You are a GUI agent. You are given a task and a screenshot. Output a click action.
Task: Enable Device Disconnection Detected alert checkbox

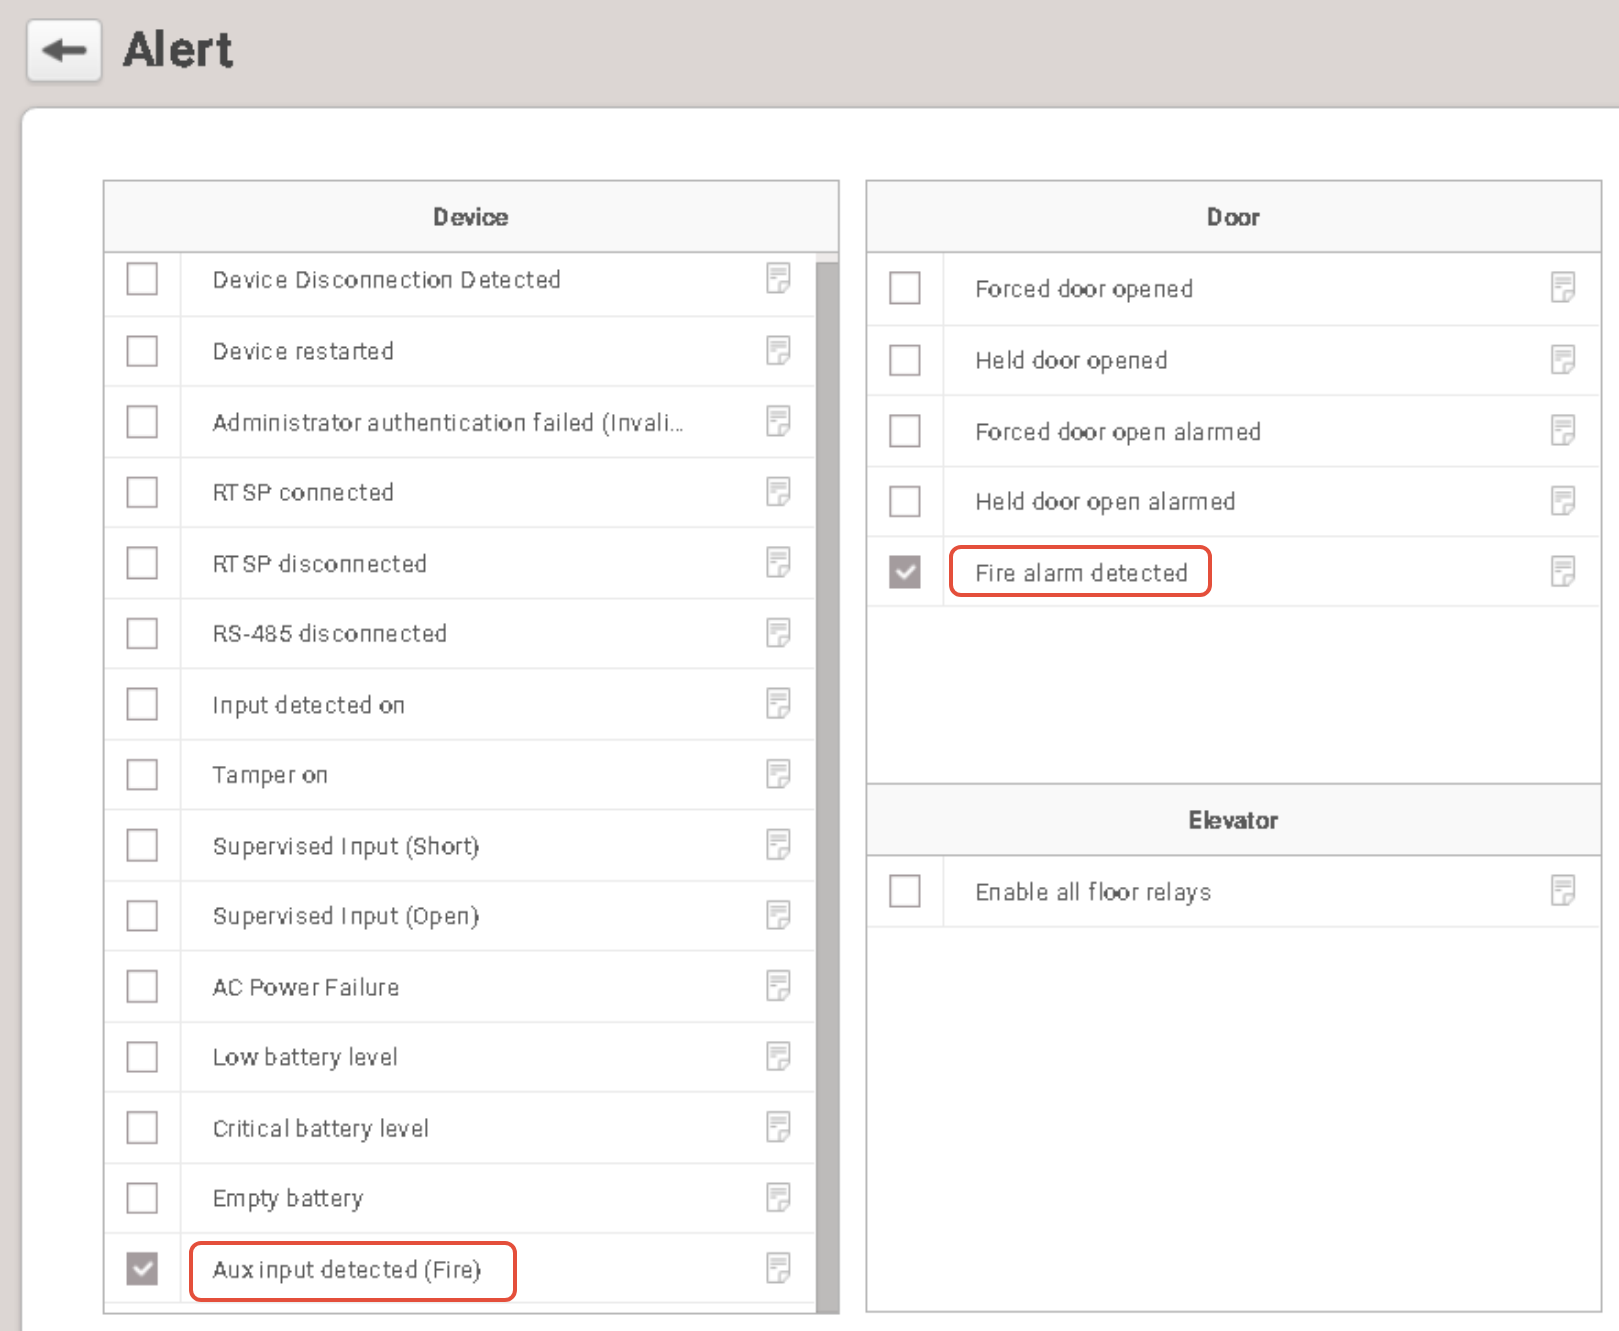click(142, 279)
